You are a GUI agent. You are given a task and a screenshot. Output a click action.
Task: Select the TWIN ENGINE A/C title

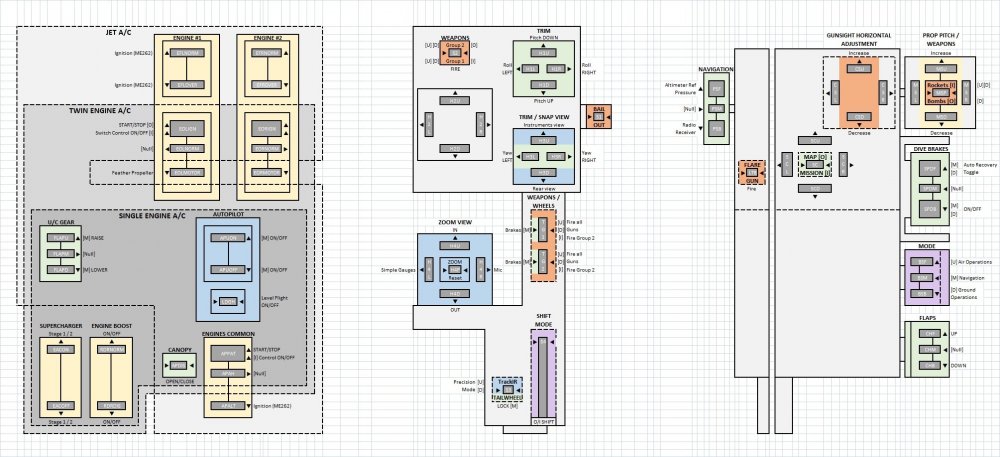tap(99, 111)
